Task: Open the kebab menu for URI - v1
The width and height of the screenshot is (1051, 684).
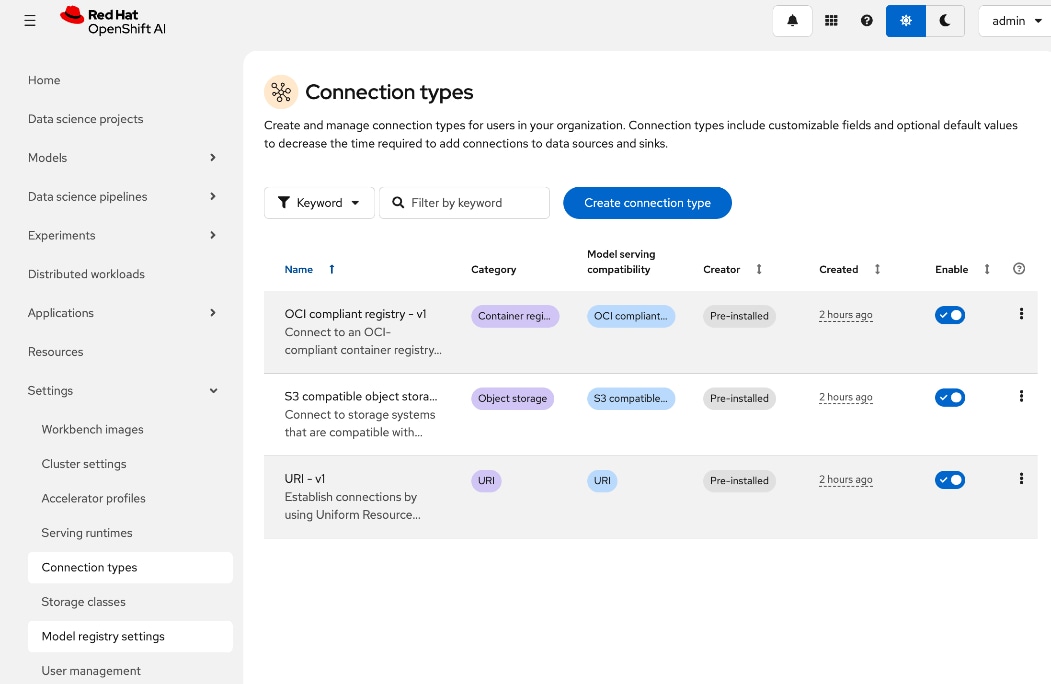Action: [x=1021, y=480]
